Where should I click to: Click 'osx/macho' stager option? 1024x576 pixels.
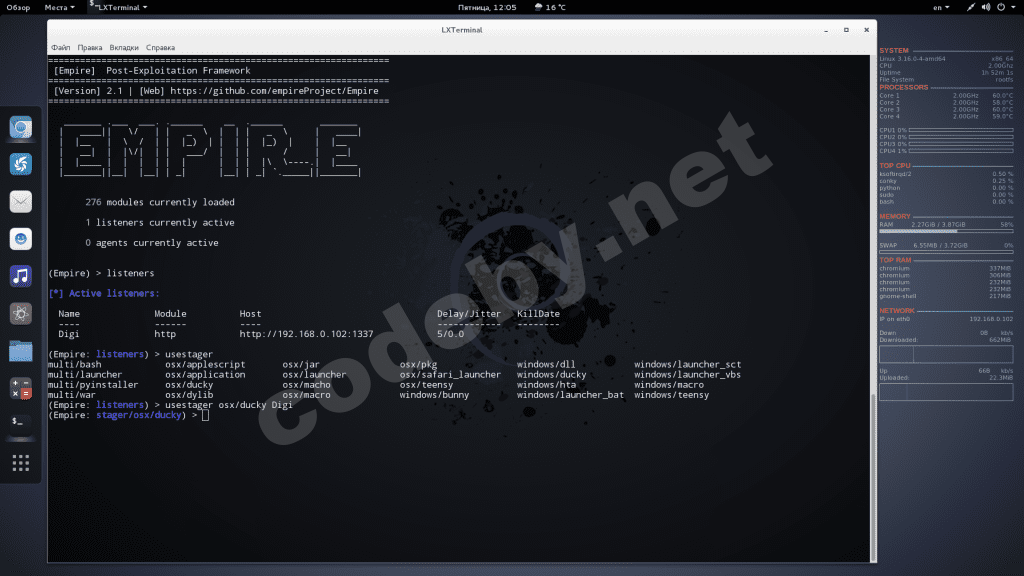point(306,385)
